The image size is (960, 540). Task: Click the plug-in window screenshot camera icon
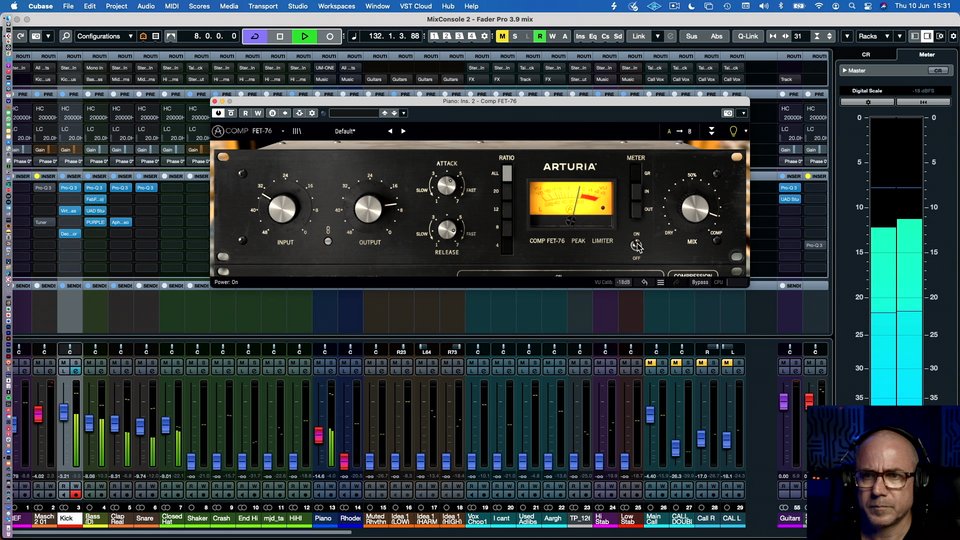point(728,113)
